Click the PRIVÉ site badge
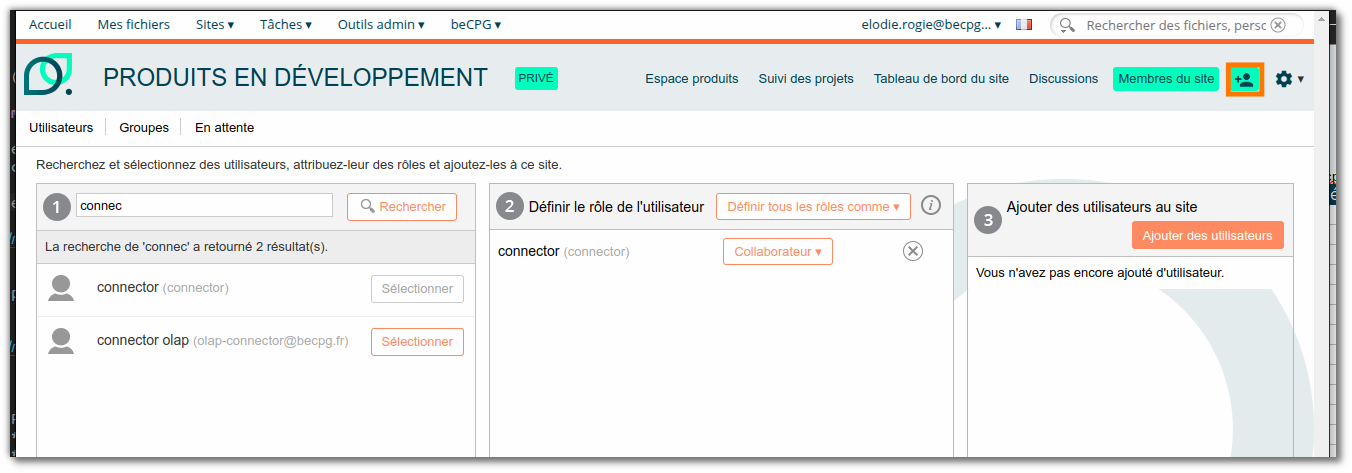 coord(536,78)
